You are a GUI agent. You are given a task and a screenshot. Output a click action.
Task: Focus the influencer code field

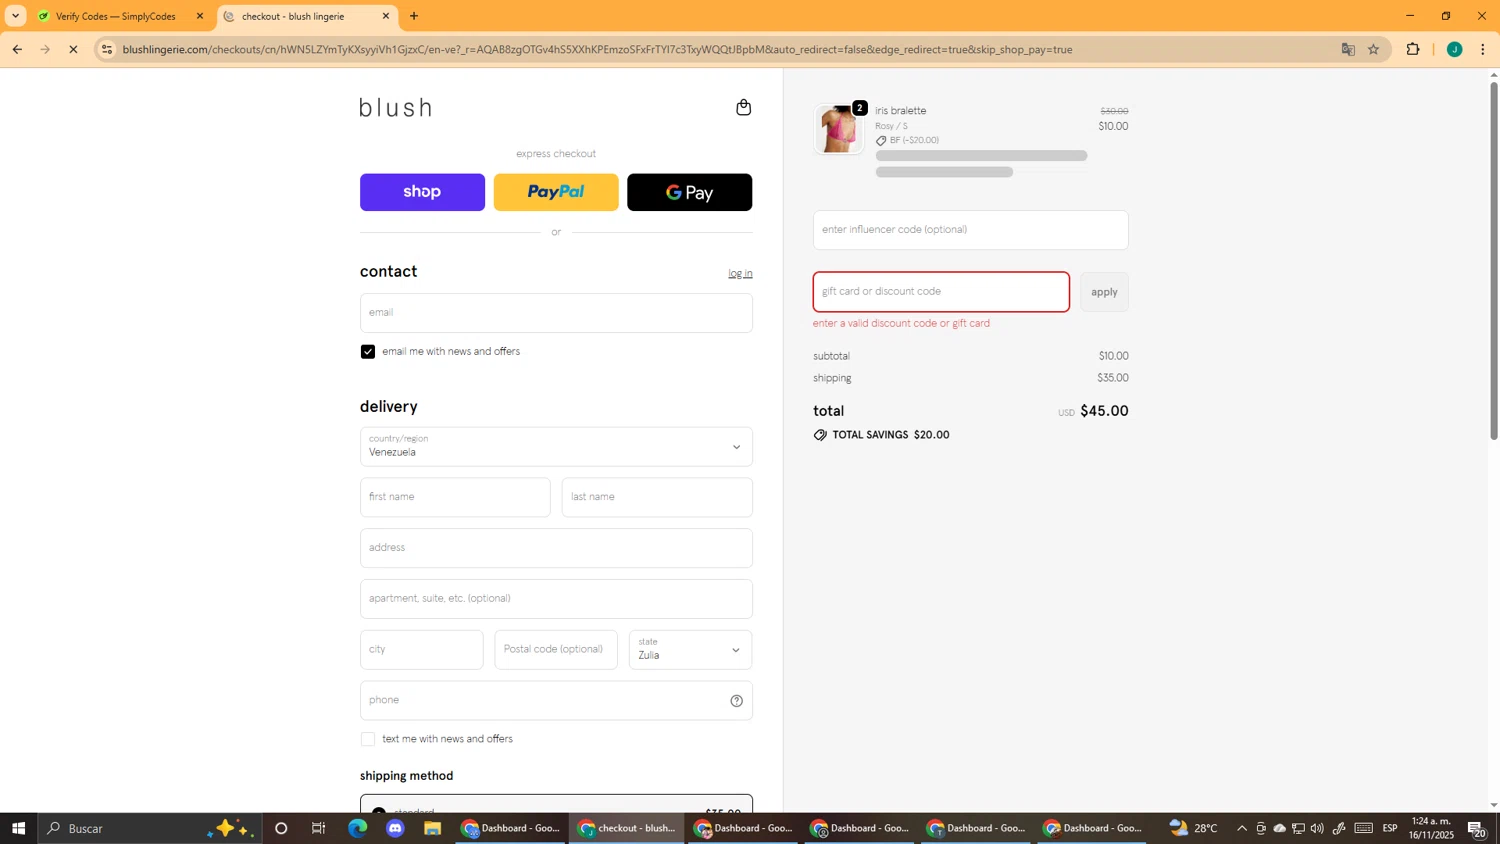(970, 230)
